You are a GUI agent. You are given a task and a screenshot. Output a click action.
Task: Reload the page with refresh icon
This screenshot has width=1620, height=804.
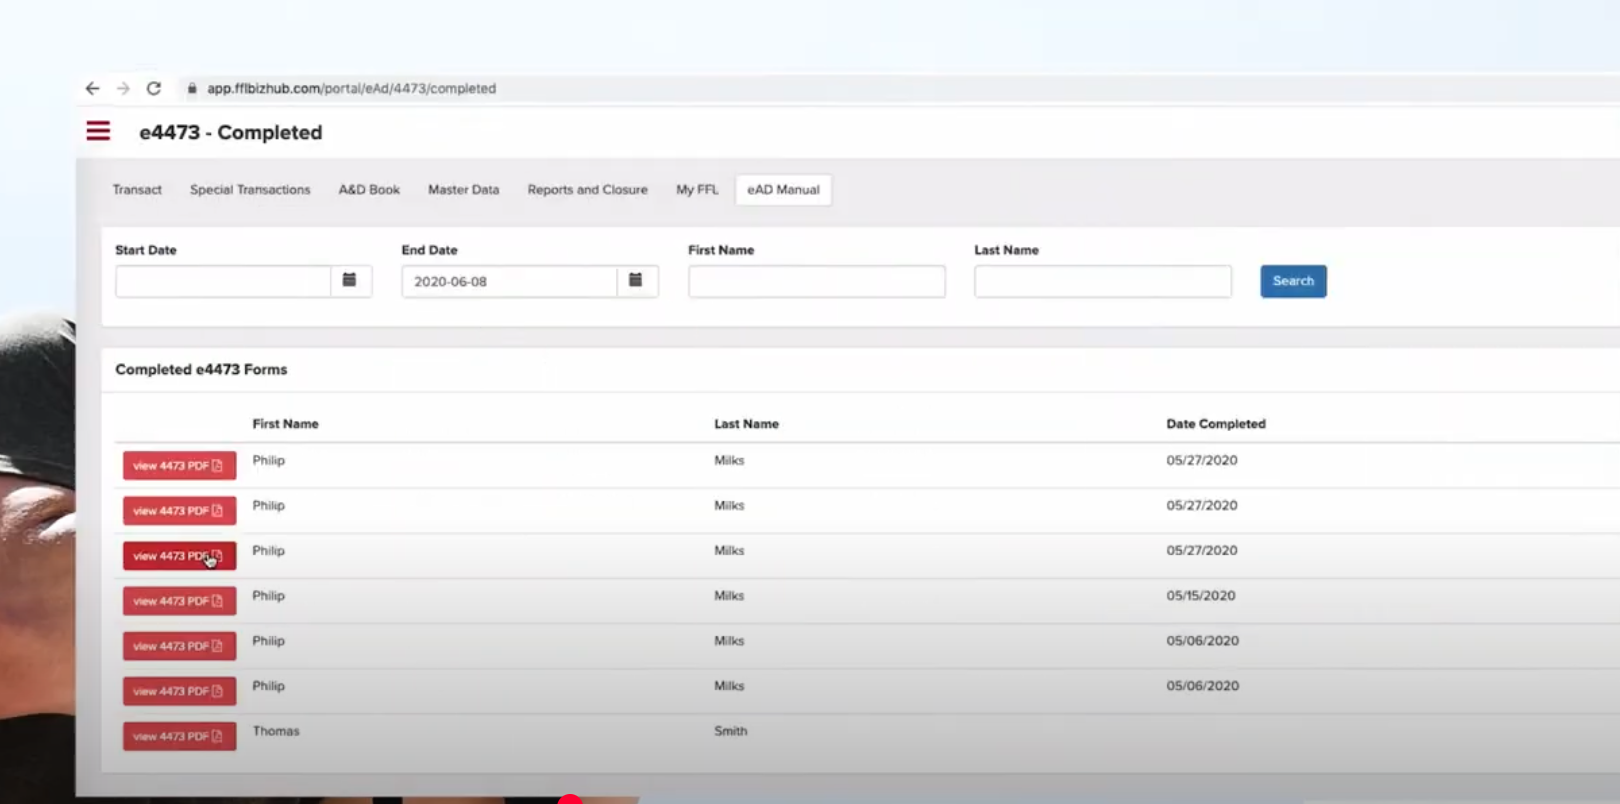(x=154, y=89)
